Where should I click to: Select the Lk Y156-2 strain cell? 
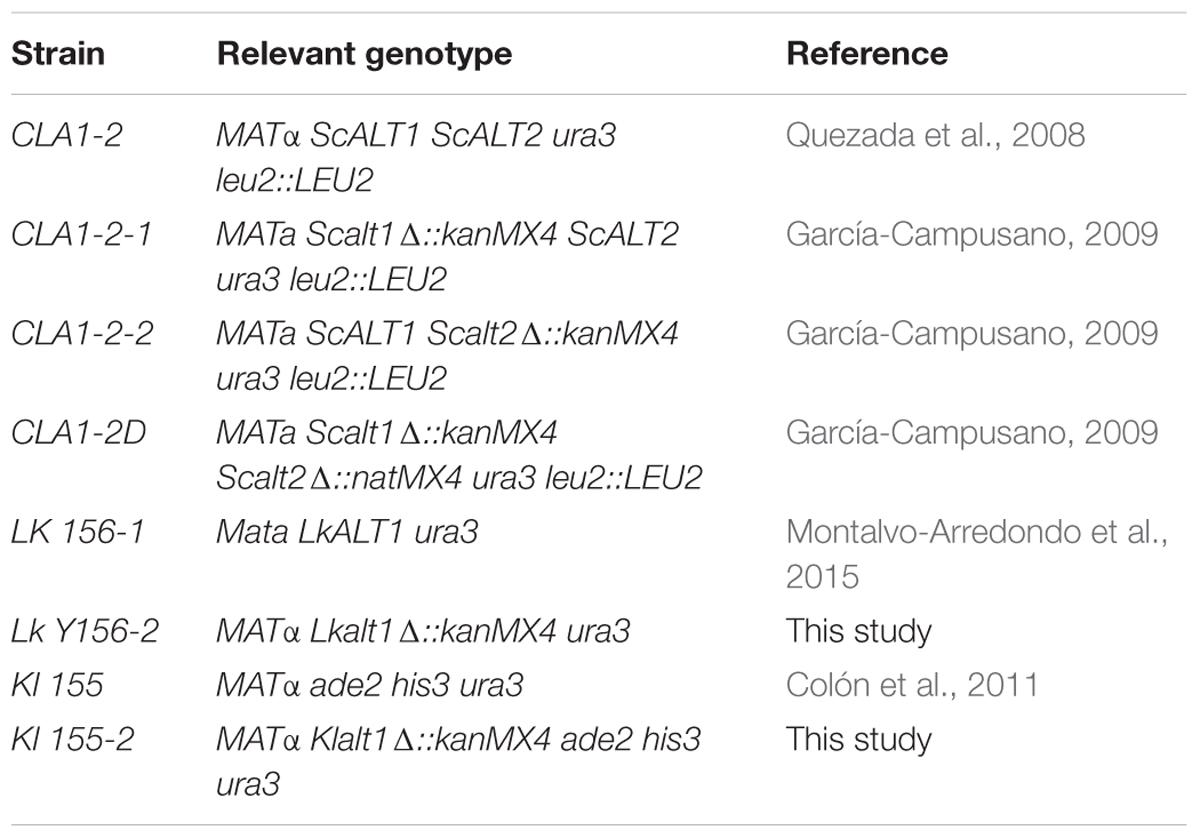[85, 632]
